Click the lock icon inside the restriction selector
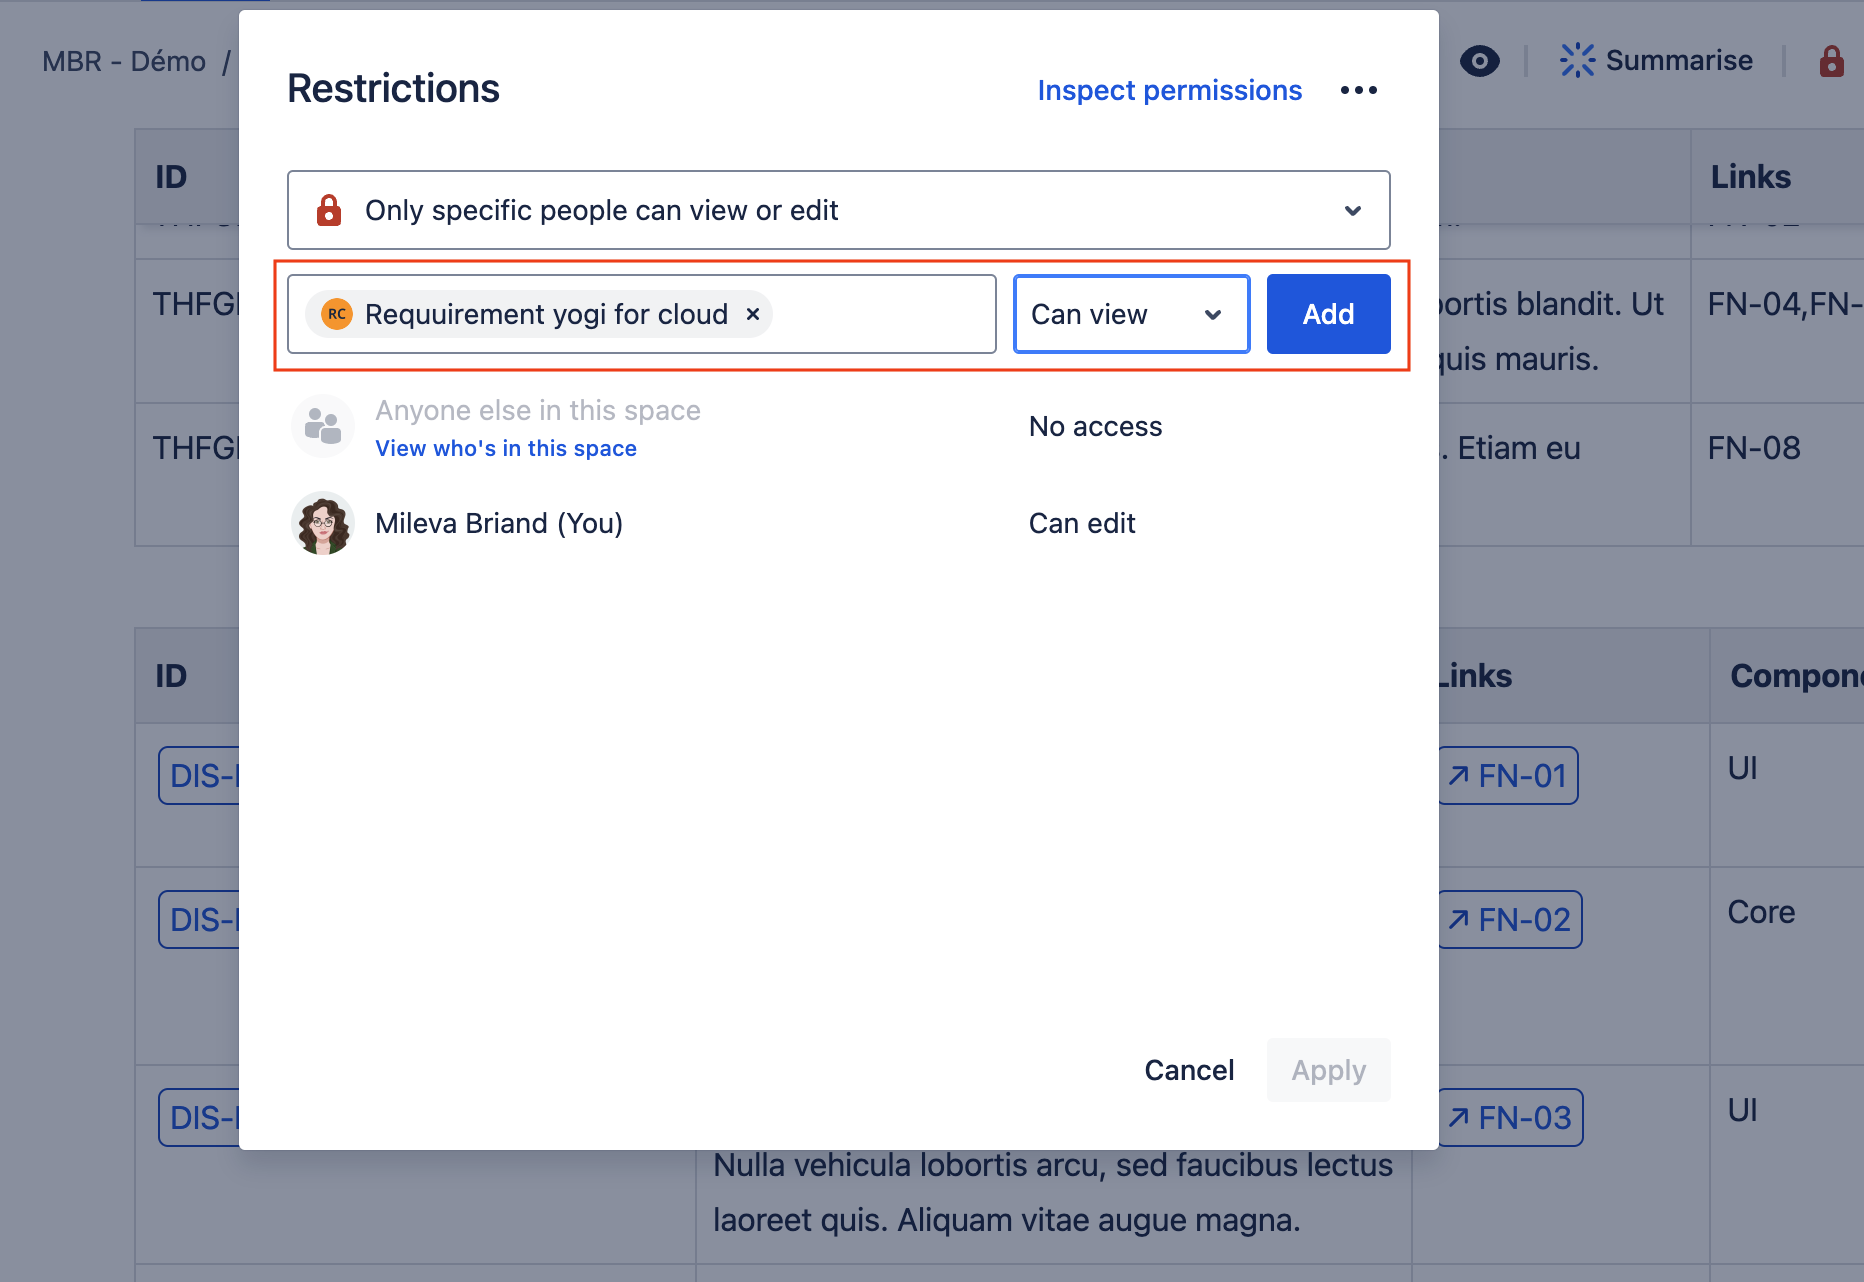Screen dimensions: 1864x1282 (330, 210)
